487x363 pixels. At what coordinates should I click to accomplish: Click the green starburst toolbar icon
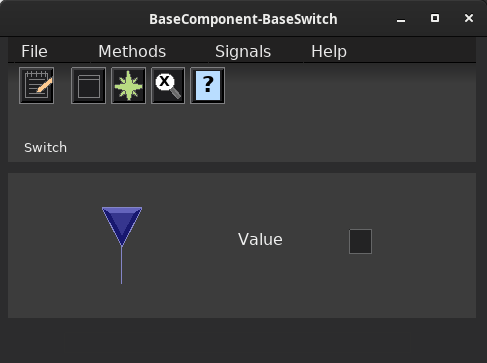[128, 86]
